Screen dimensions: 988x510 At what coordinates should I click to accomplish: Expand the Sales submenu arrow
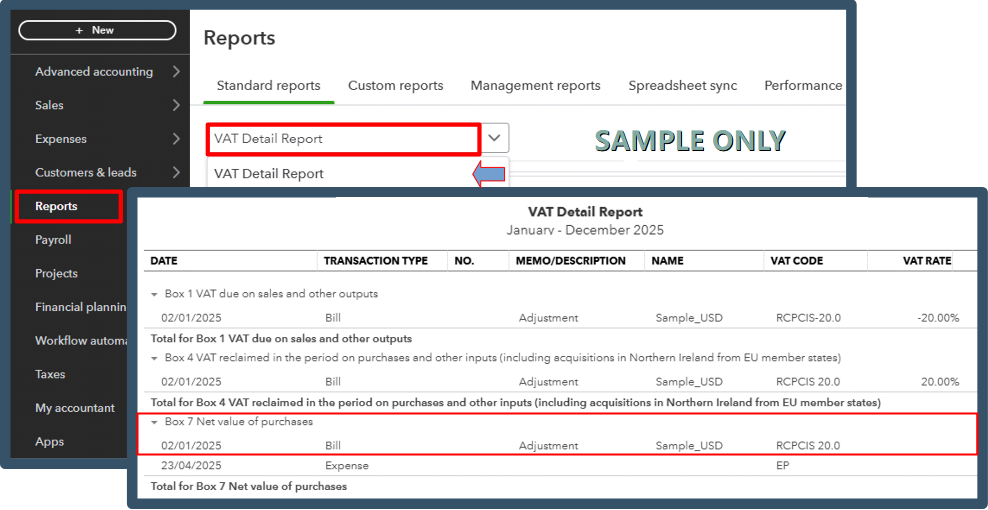[x=176, y=105]
